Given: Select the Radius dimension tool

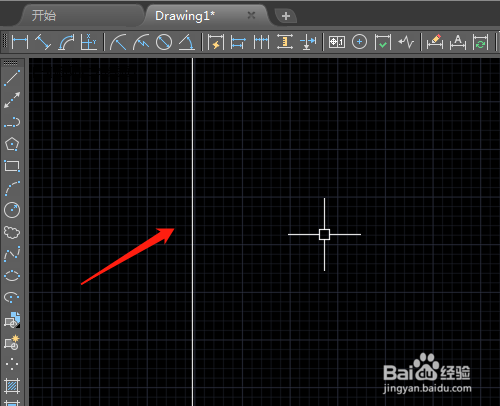Looking at the screenshot, I should pos(118,42).
